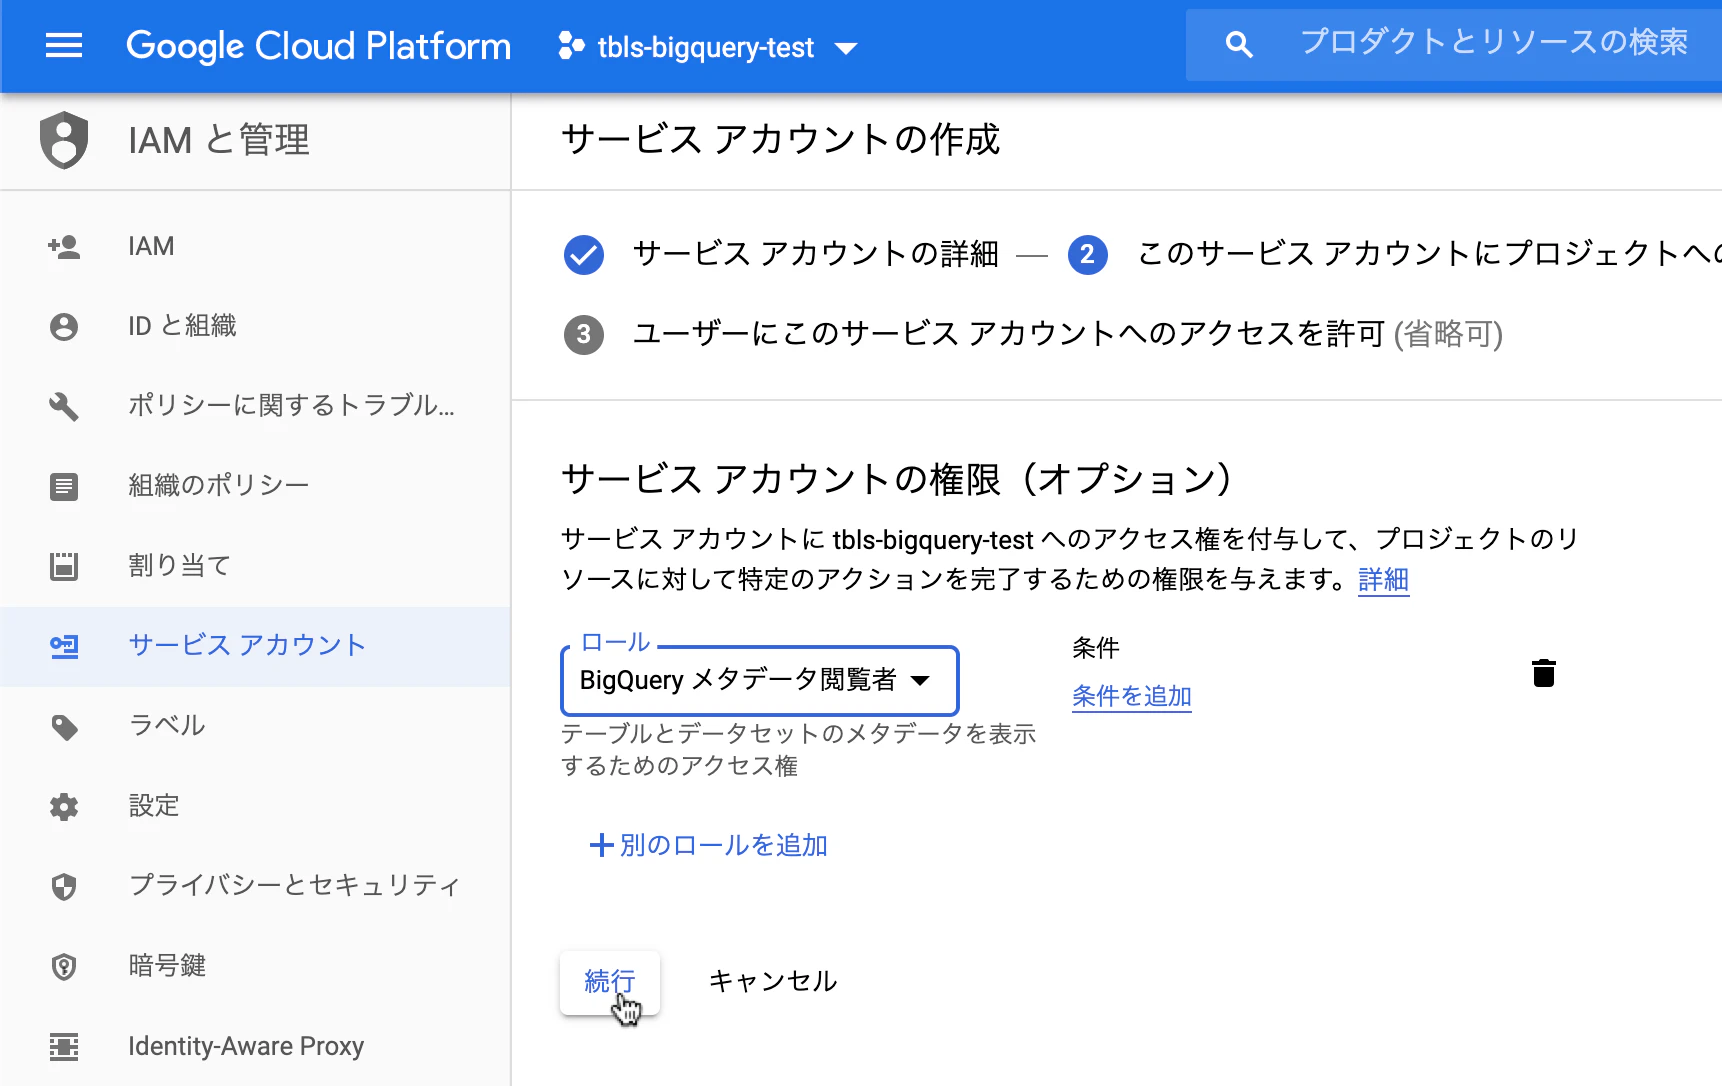Open 組織のポリシー in the sidebar

point(255,487)
